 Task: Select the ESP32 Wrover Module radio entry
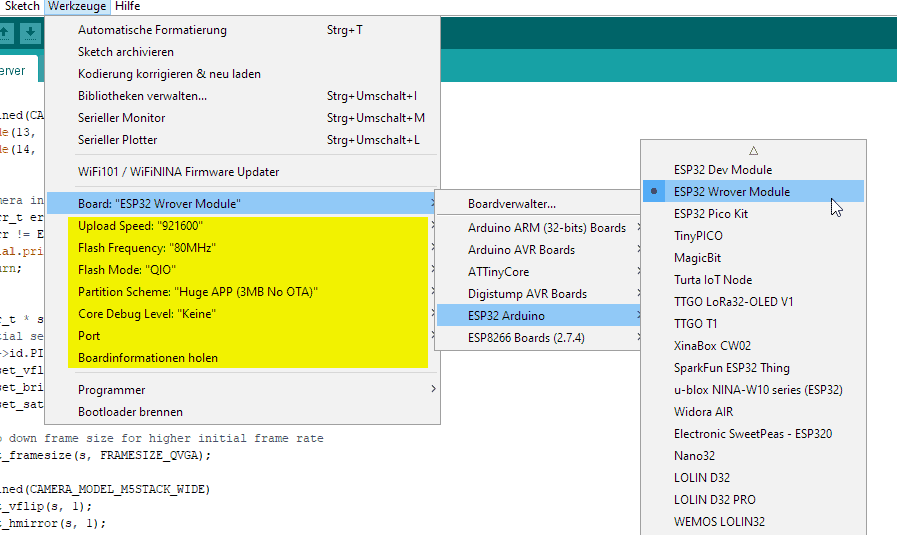pyautogui.click(x=731, y=192)
